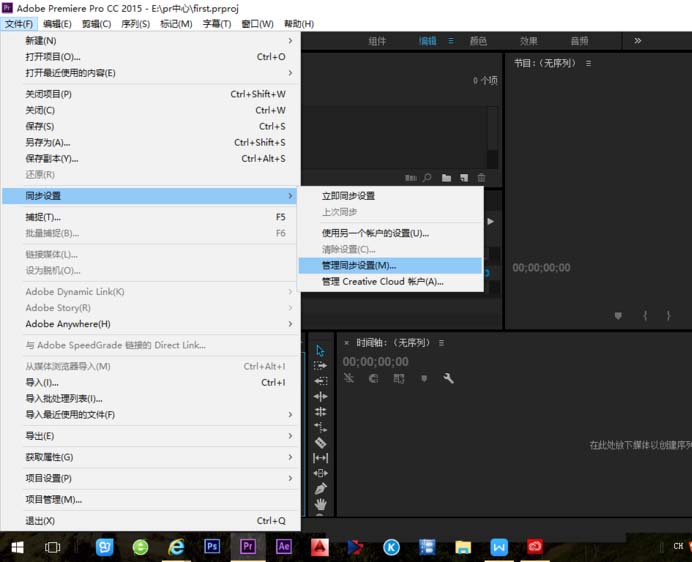Open the 剪辑(C) menu
The height and width of the screenshot is (562, 692).
[96, 24]
